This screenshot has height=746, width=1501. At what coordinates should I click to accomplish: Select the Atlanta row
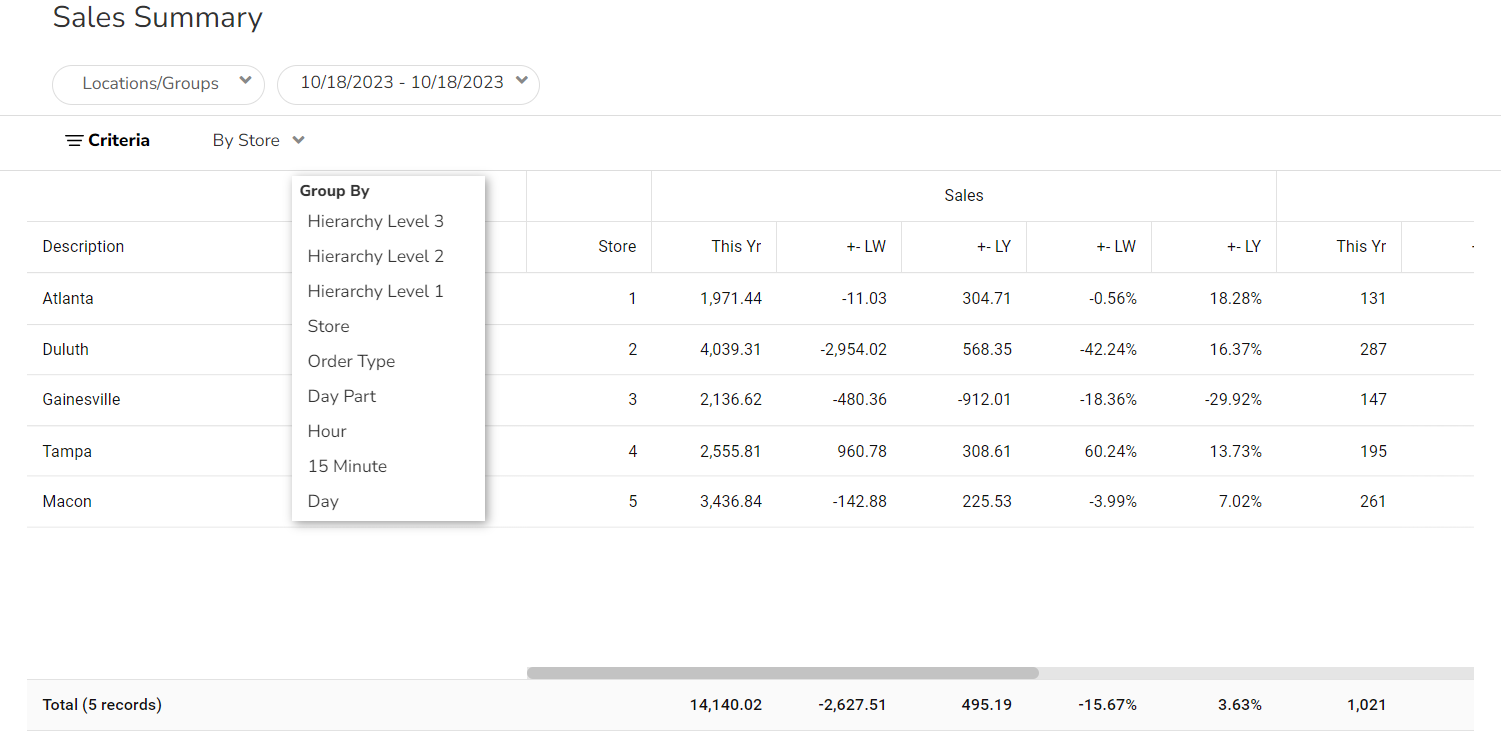[x=68, y=299]
